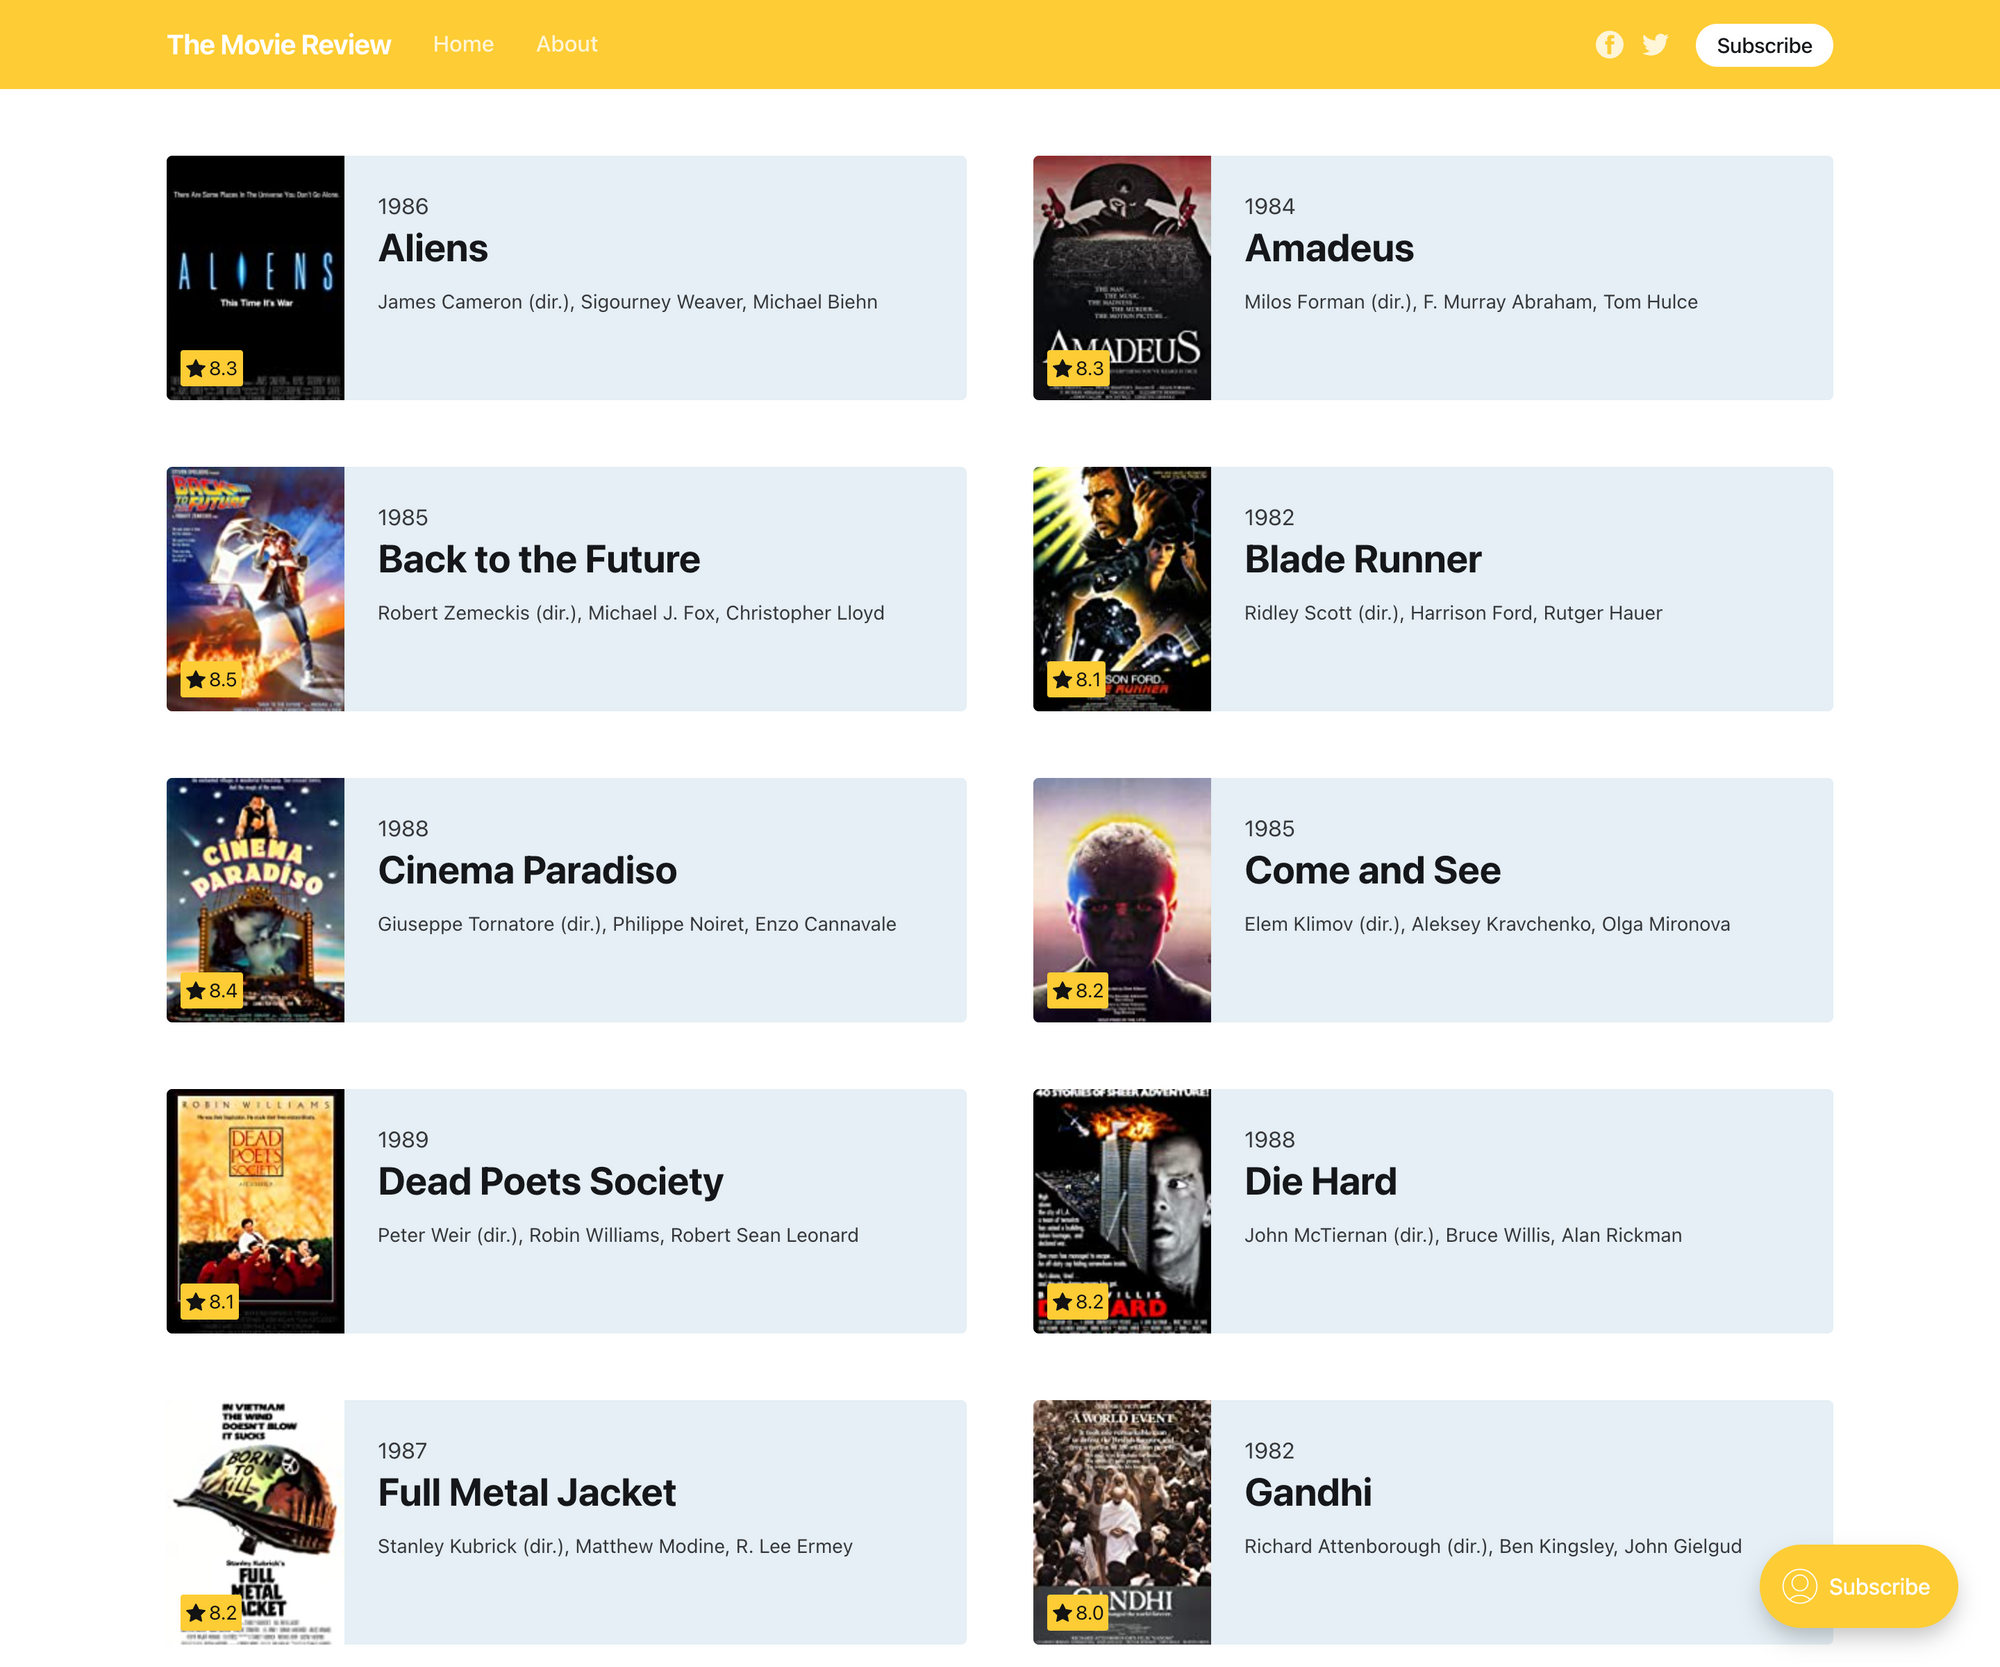Open the Back to the Future title
The width and height of the screenshot is (2000, 1667).
[538, 559]
